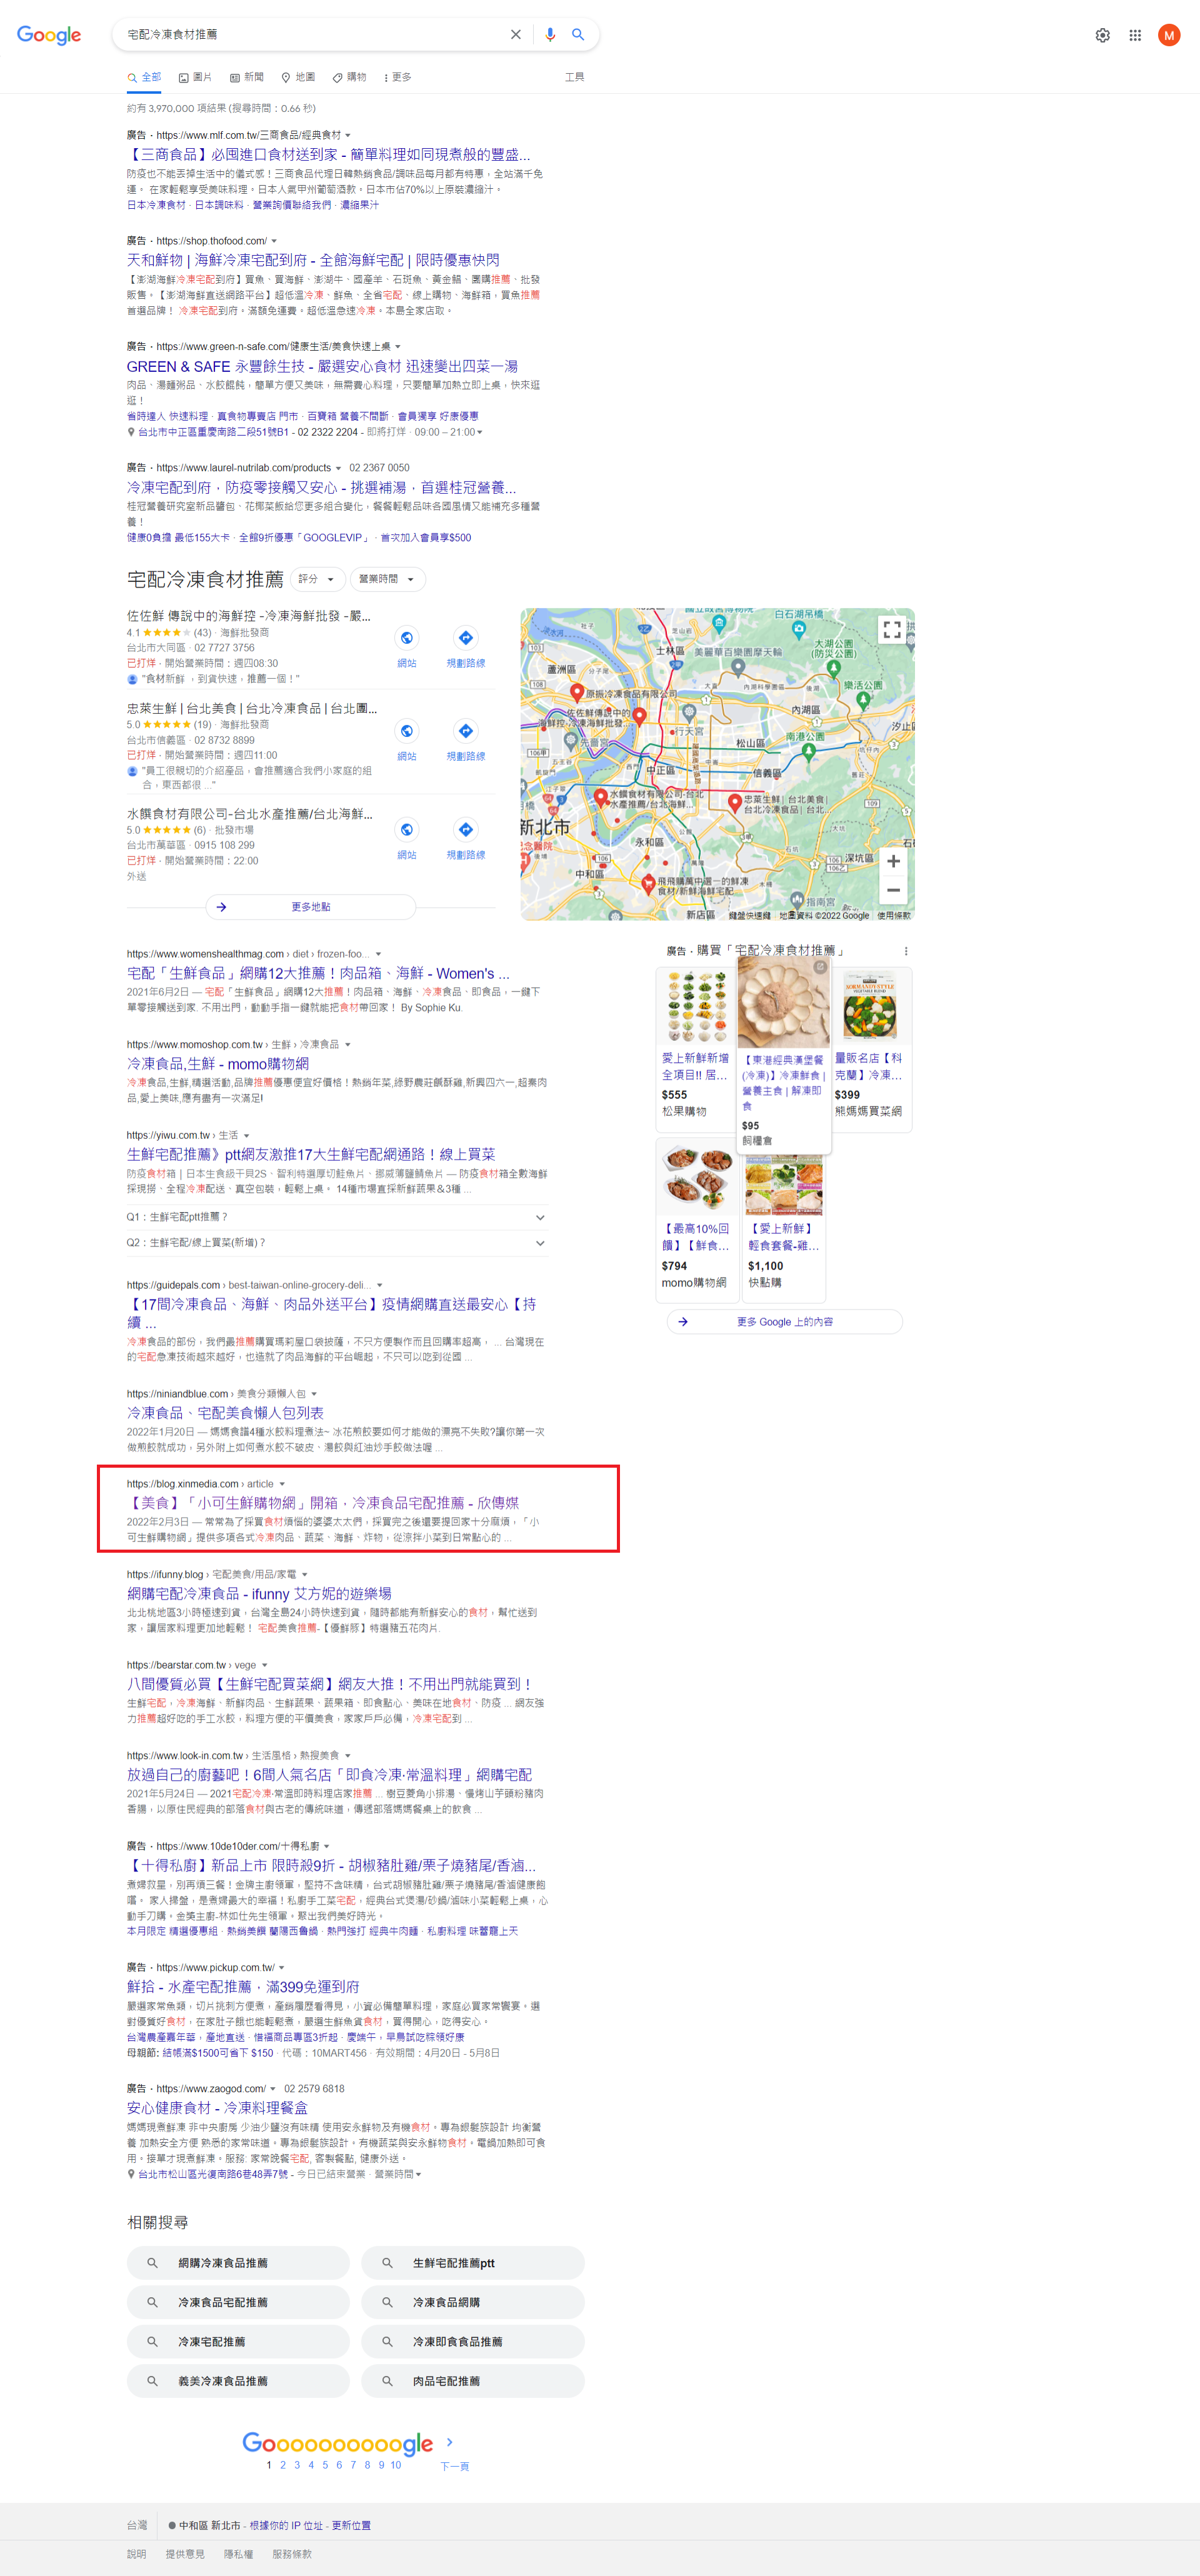Open 冷凍食品,生鮮 - momo購物網 result
Image resolution: width=1200 pixels, height=2576 pixels.
(218, 1064)
